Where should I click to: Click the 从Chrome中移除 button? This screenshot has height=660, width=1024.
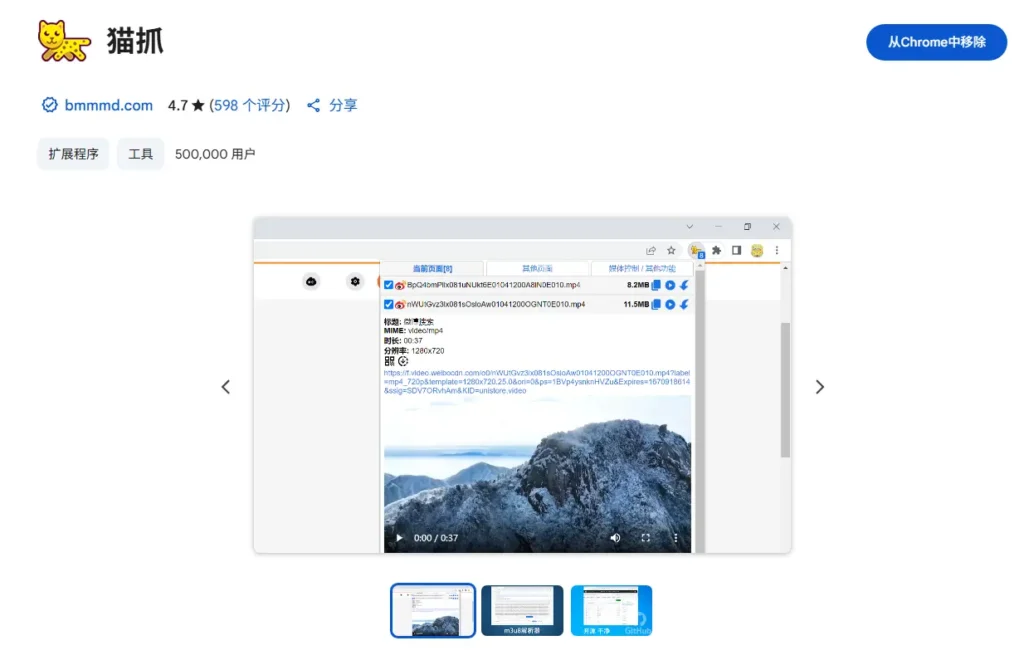pyautogui.click(x=936, y=42)
